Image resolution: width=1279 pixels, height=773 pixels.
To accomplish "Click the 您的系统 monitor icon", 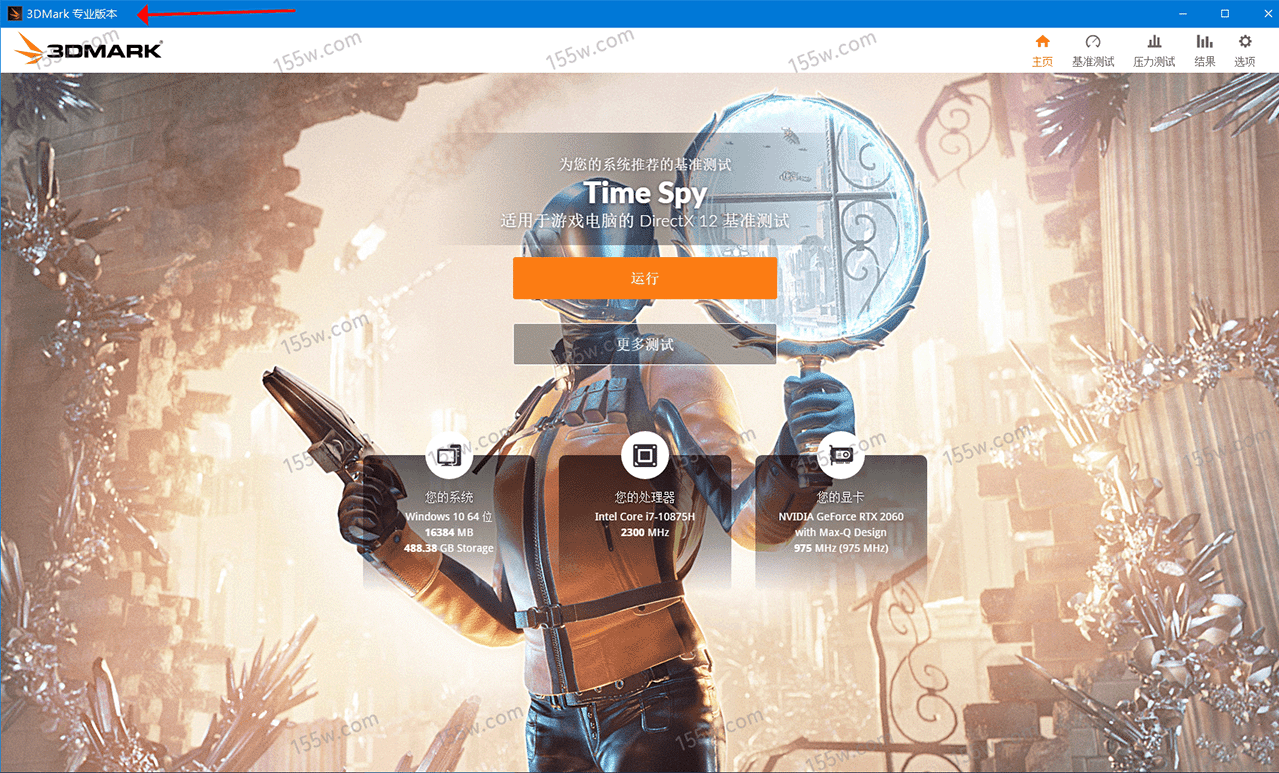I will click(449, 456).
